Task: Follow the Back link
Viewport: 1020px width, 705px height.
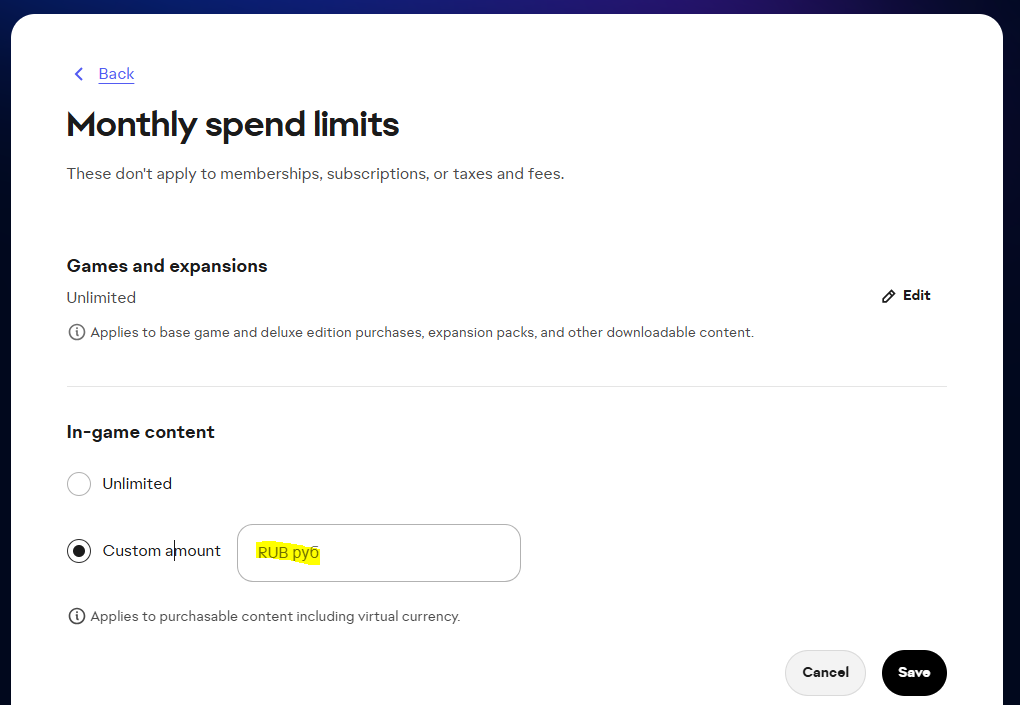Action: click(x=116, y=74)
